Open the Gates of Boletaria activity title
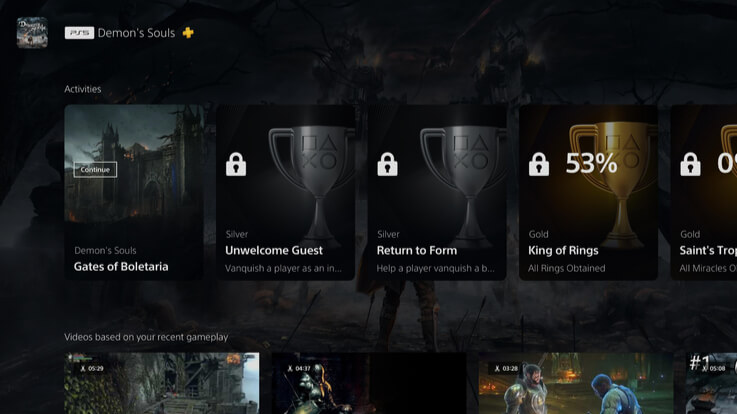 point(121,266)
